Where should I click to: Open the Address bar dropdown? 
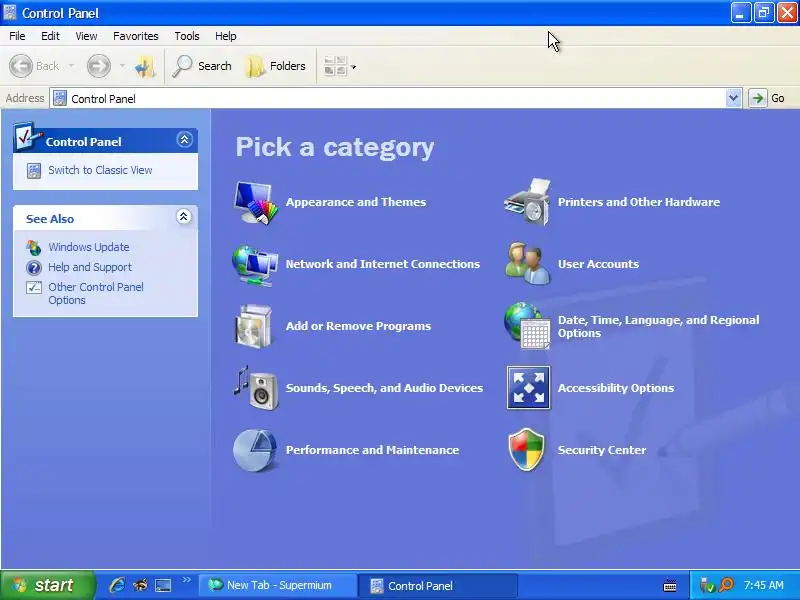[x=733, y=98]
